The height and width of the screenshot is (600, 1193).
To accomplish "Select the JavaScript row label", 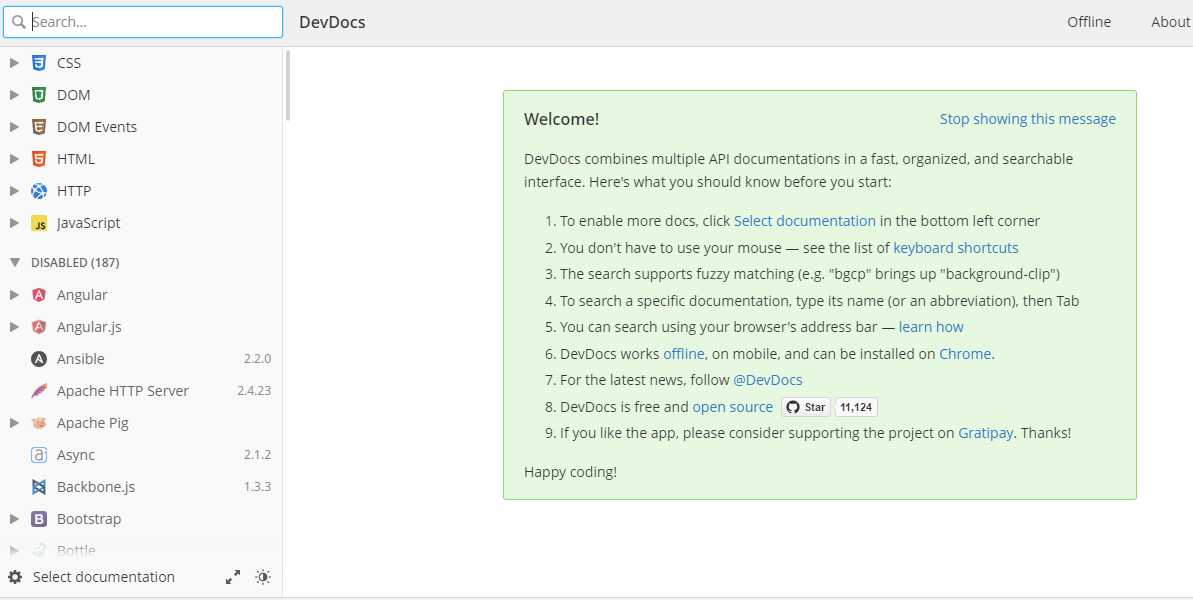I will point(89,223).
